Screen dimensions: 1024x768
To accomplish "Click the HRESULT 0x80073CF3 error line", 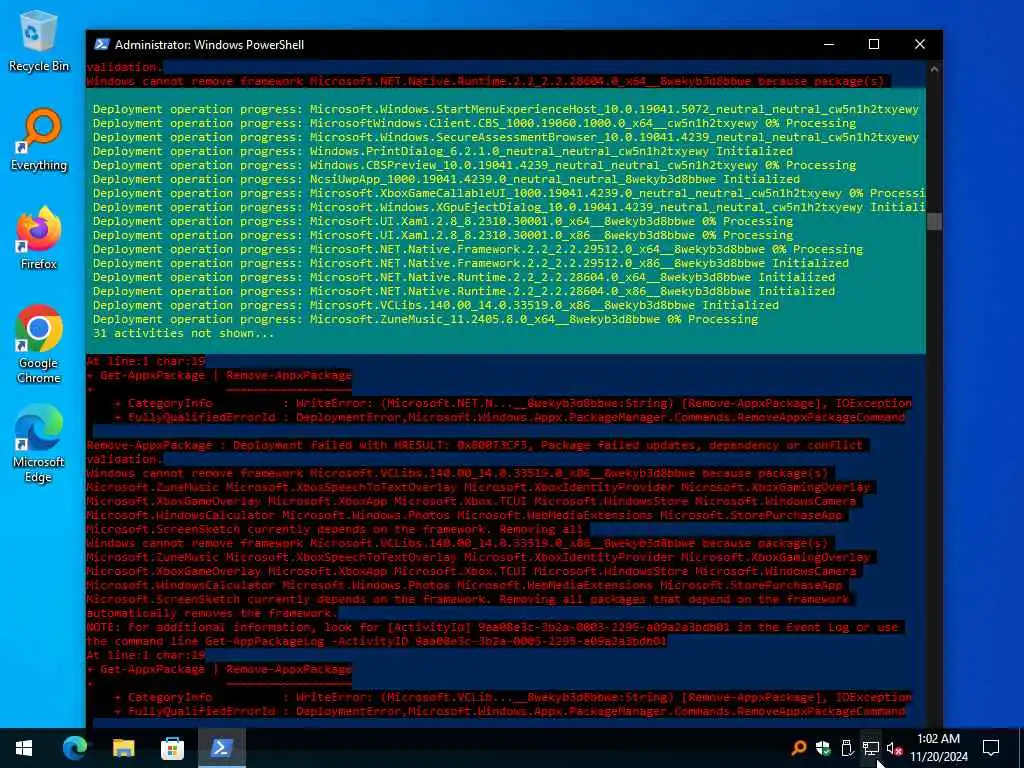I will coord(475,445).
